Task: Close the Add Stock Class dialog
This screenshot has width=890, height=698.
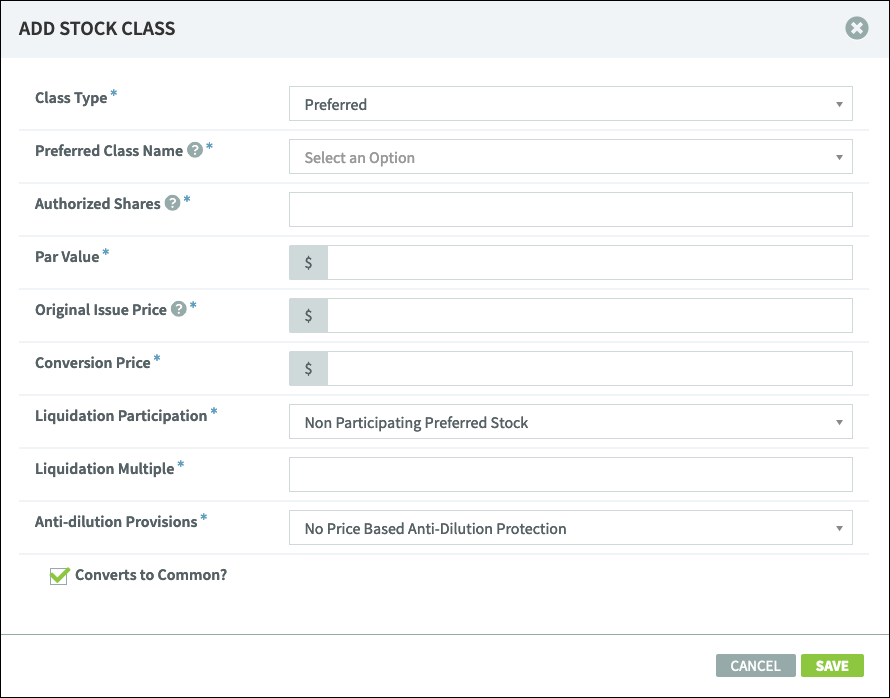Action: click(x=857, y=28)
